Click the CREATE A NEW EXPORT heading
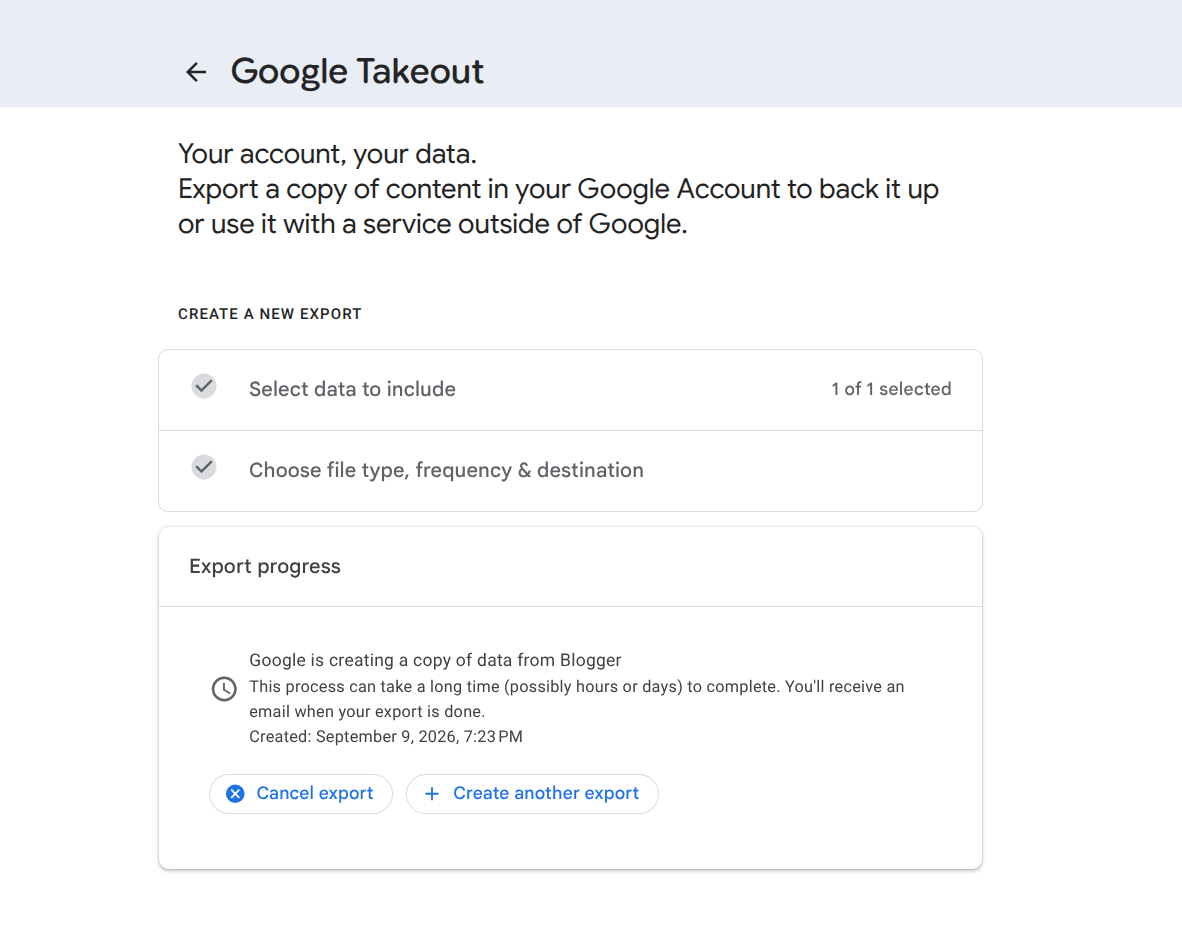The image size is (1182, 940). click(x=270, y=314)
